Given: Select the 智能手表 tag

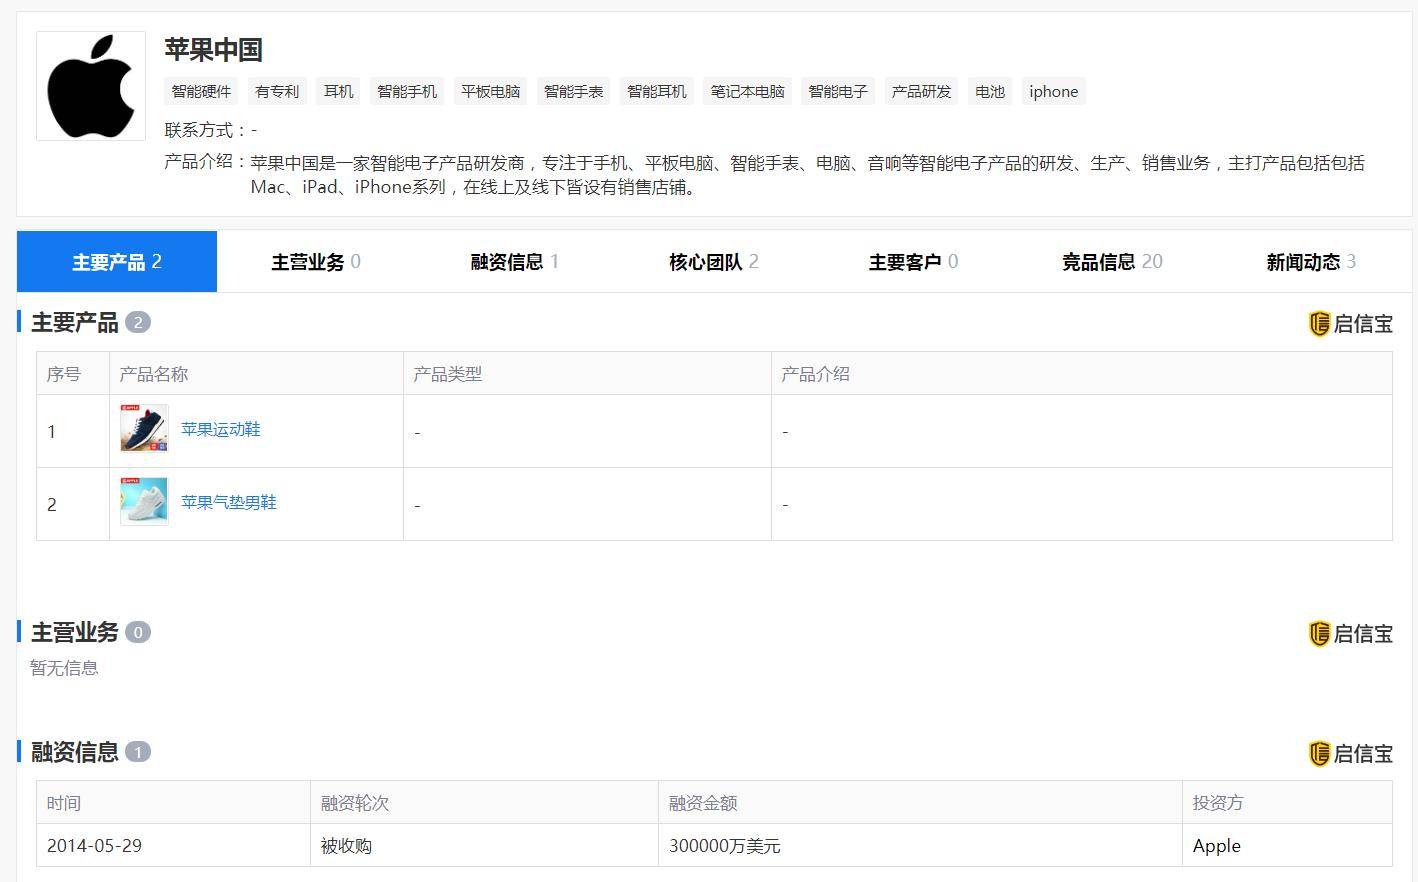Looking at the screenshot, I should pyautogui.click(x=572, y=90).
